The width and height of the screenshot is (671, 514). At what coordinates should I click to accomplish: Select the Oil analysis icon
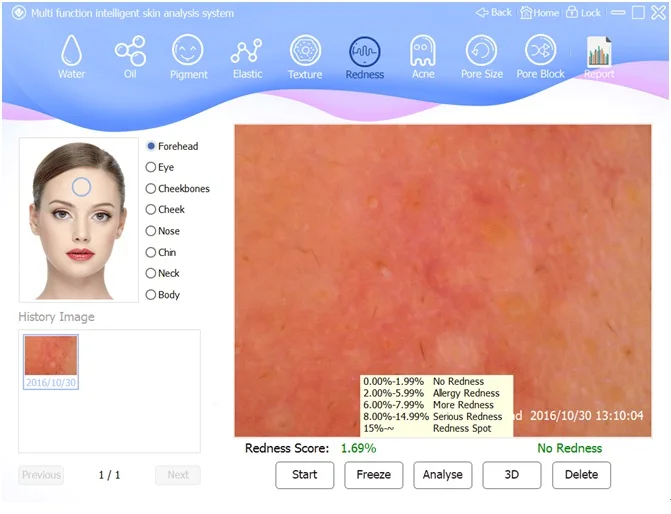130,51
